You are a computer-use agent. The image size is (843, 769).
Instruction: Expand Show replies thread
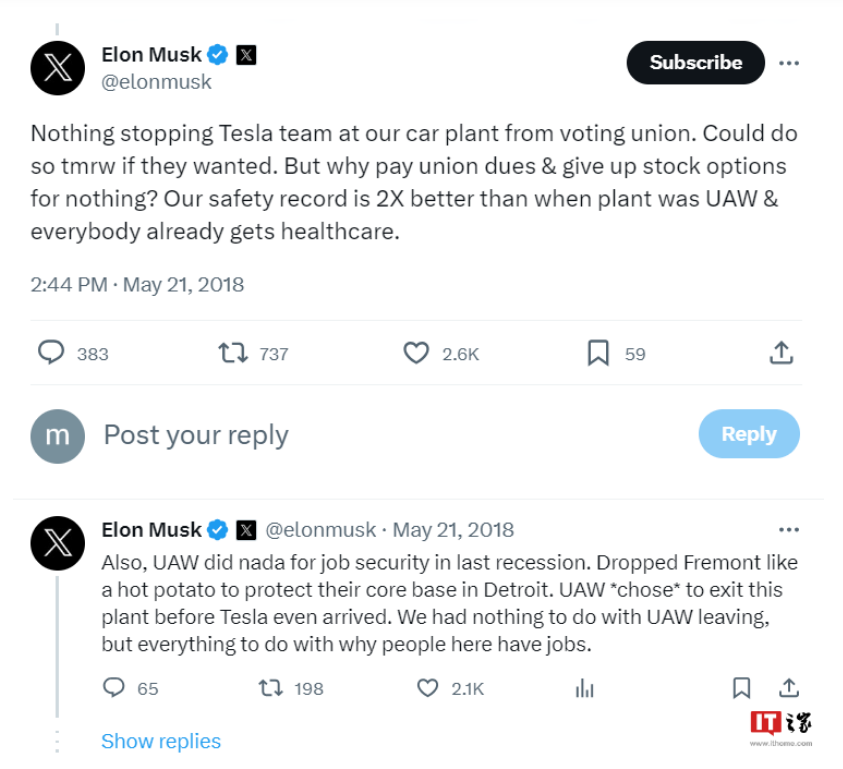(x=161, y=741)
